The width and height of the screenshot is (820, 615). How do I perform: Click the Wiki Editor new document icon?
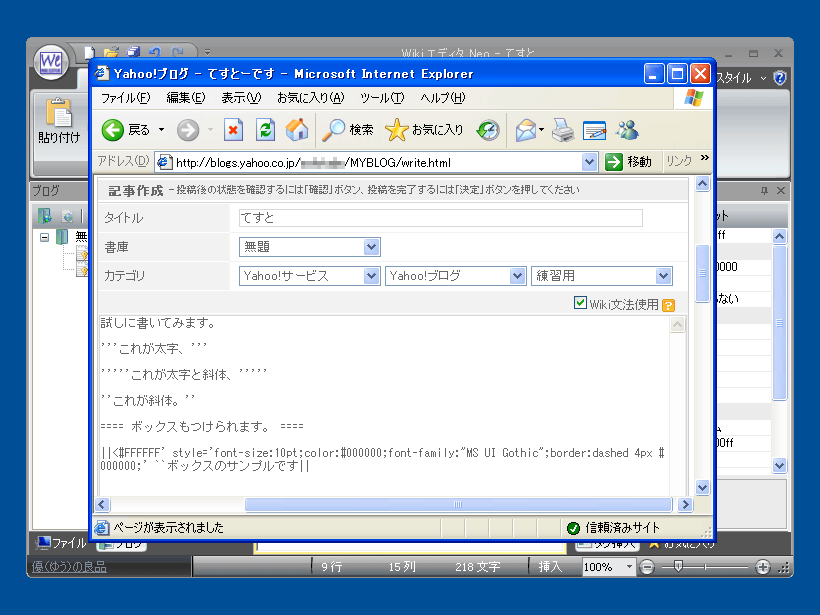89,52
